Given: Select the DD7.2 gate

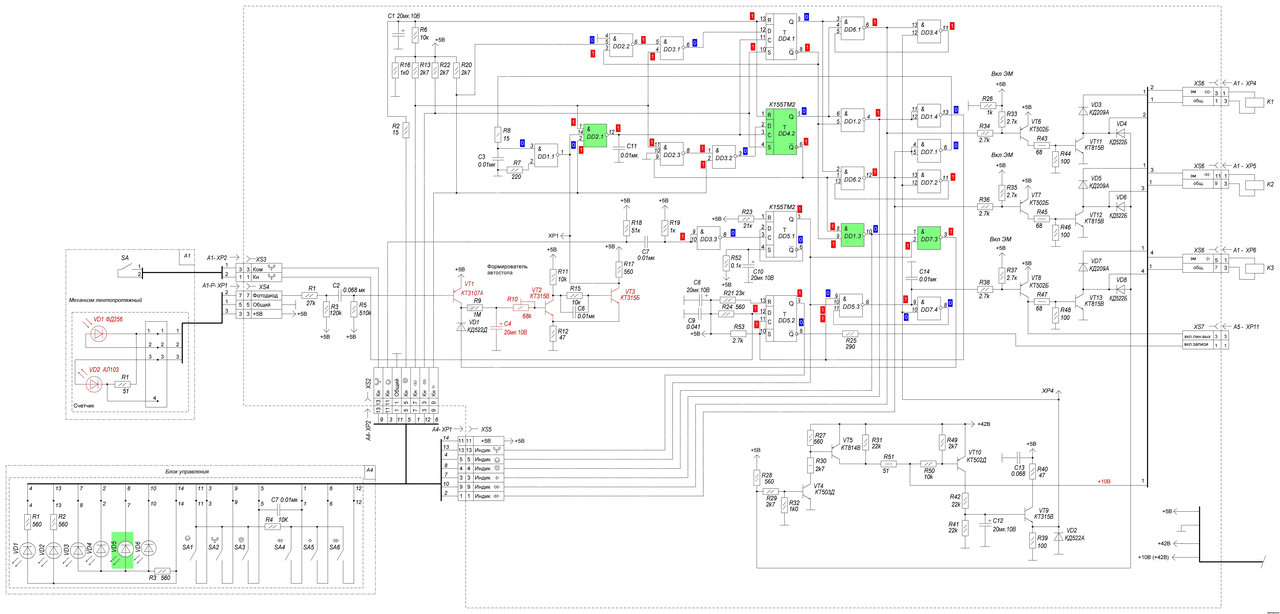Looking at the screenshot, I should coord(929,180).
